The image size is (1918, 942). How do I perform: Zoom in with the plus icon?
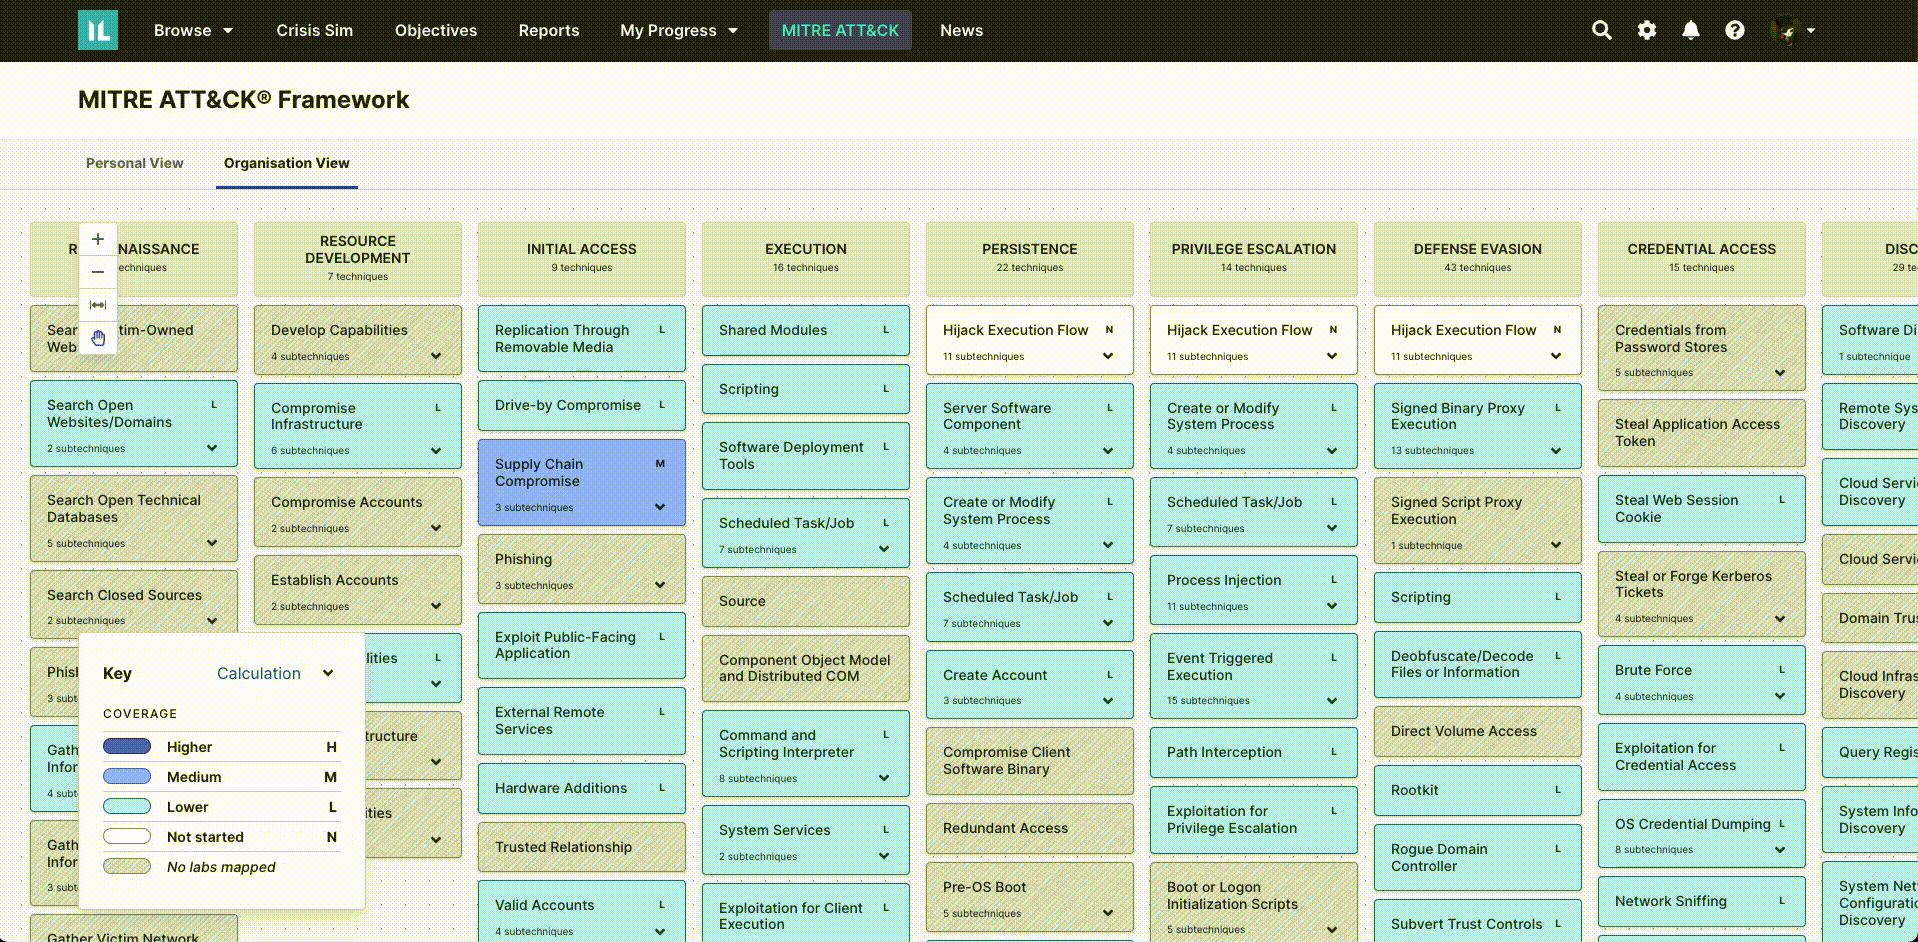point(98,239)
